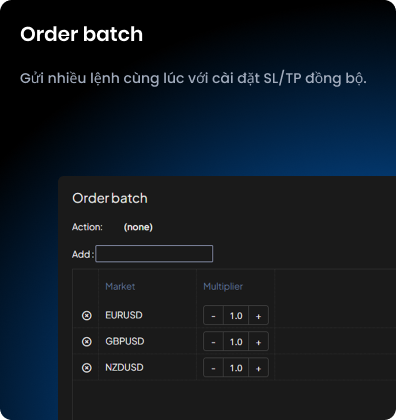Click the Action: label

(x=87, y=227)
